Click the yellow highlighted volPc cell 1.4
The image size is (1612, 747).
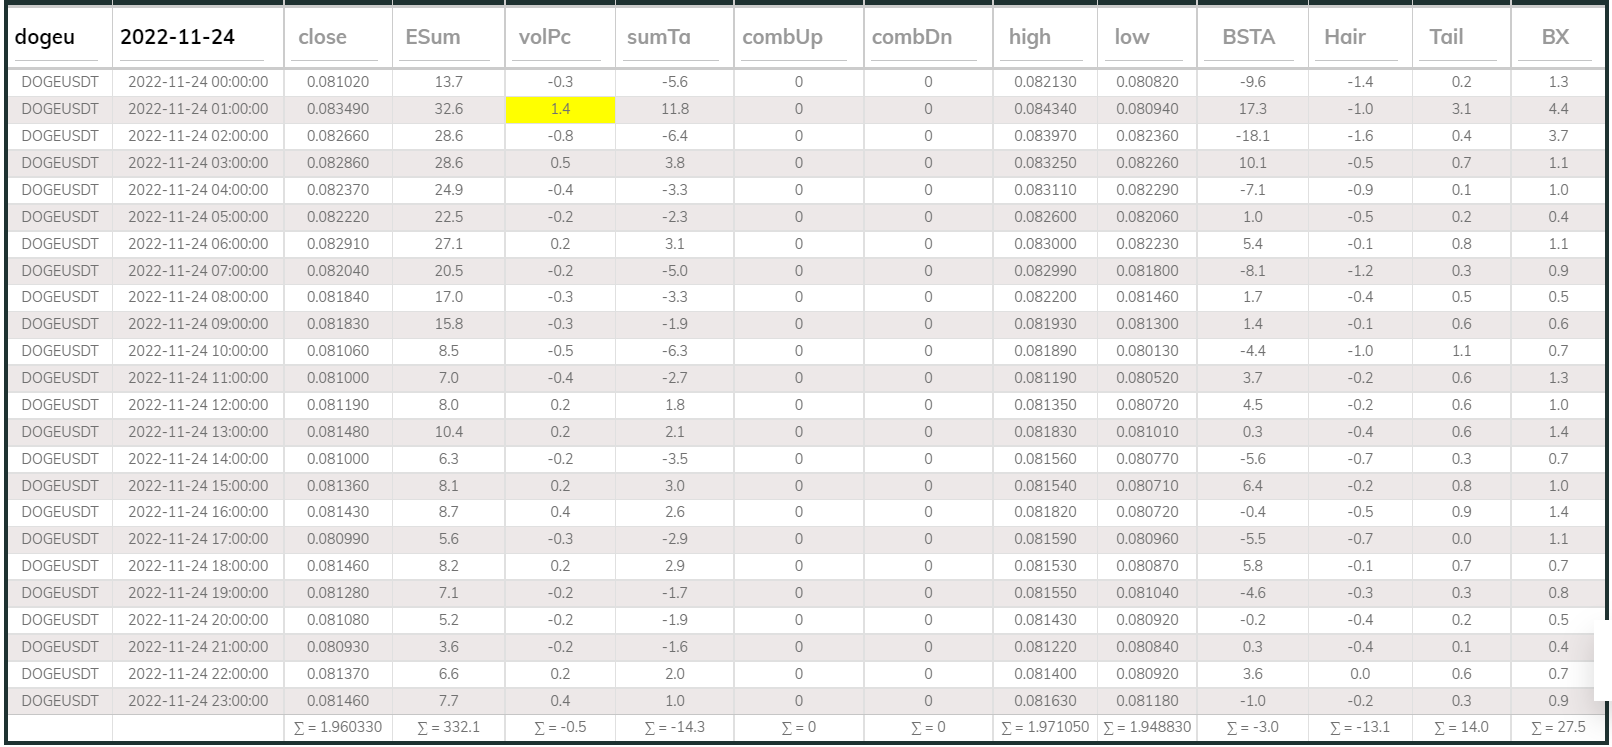(560, 109)
